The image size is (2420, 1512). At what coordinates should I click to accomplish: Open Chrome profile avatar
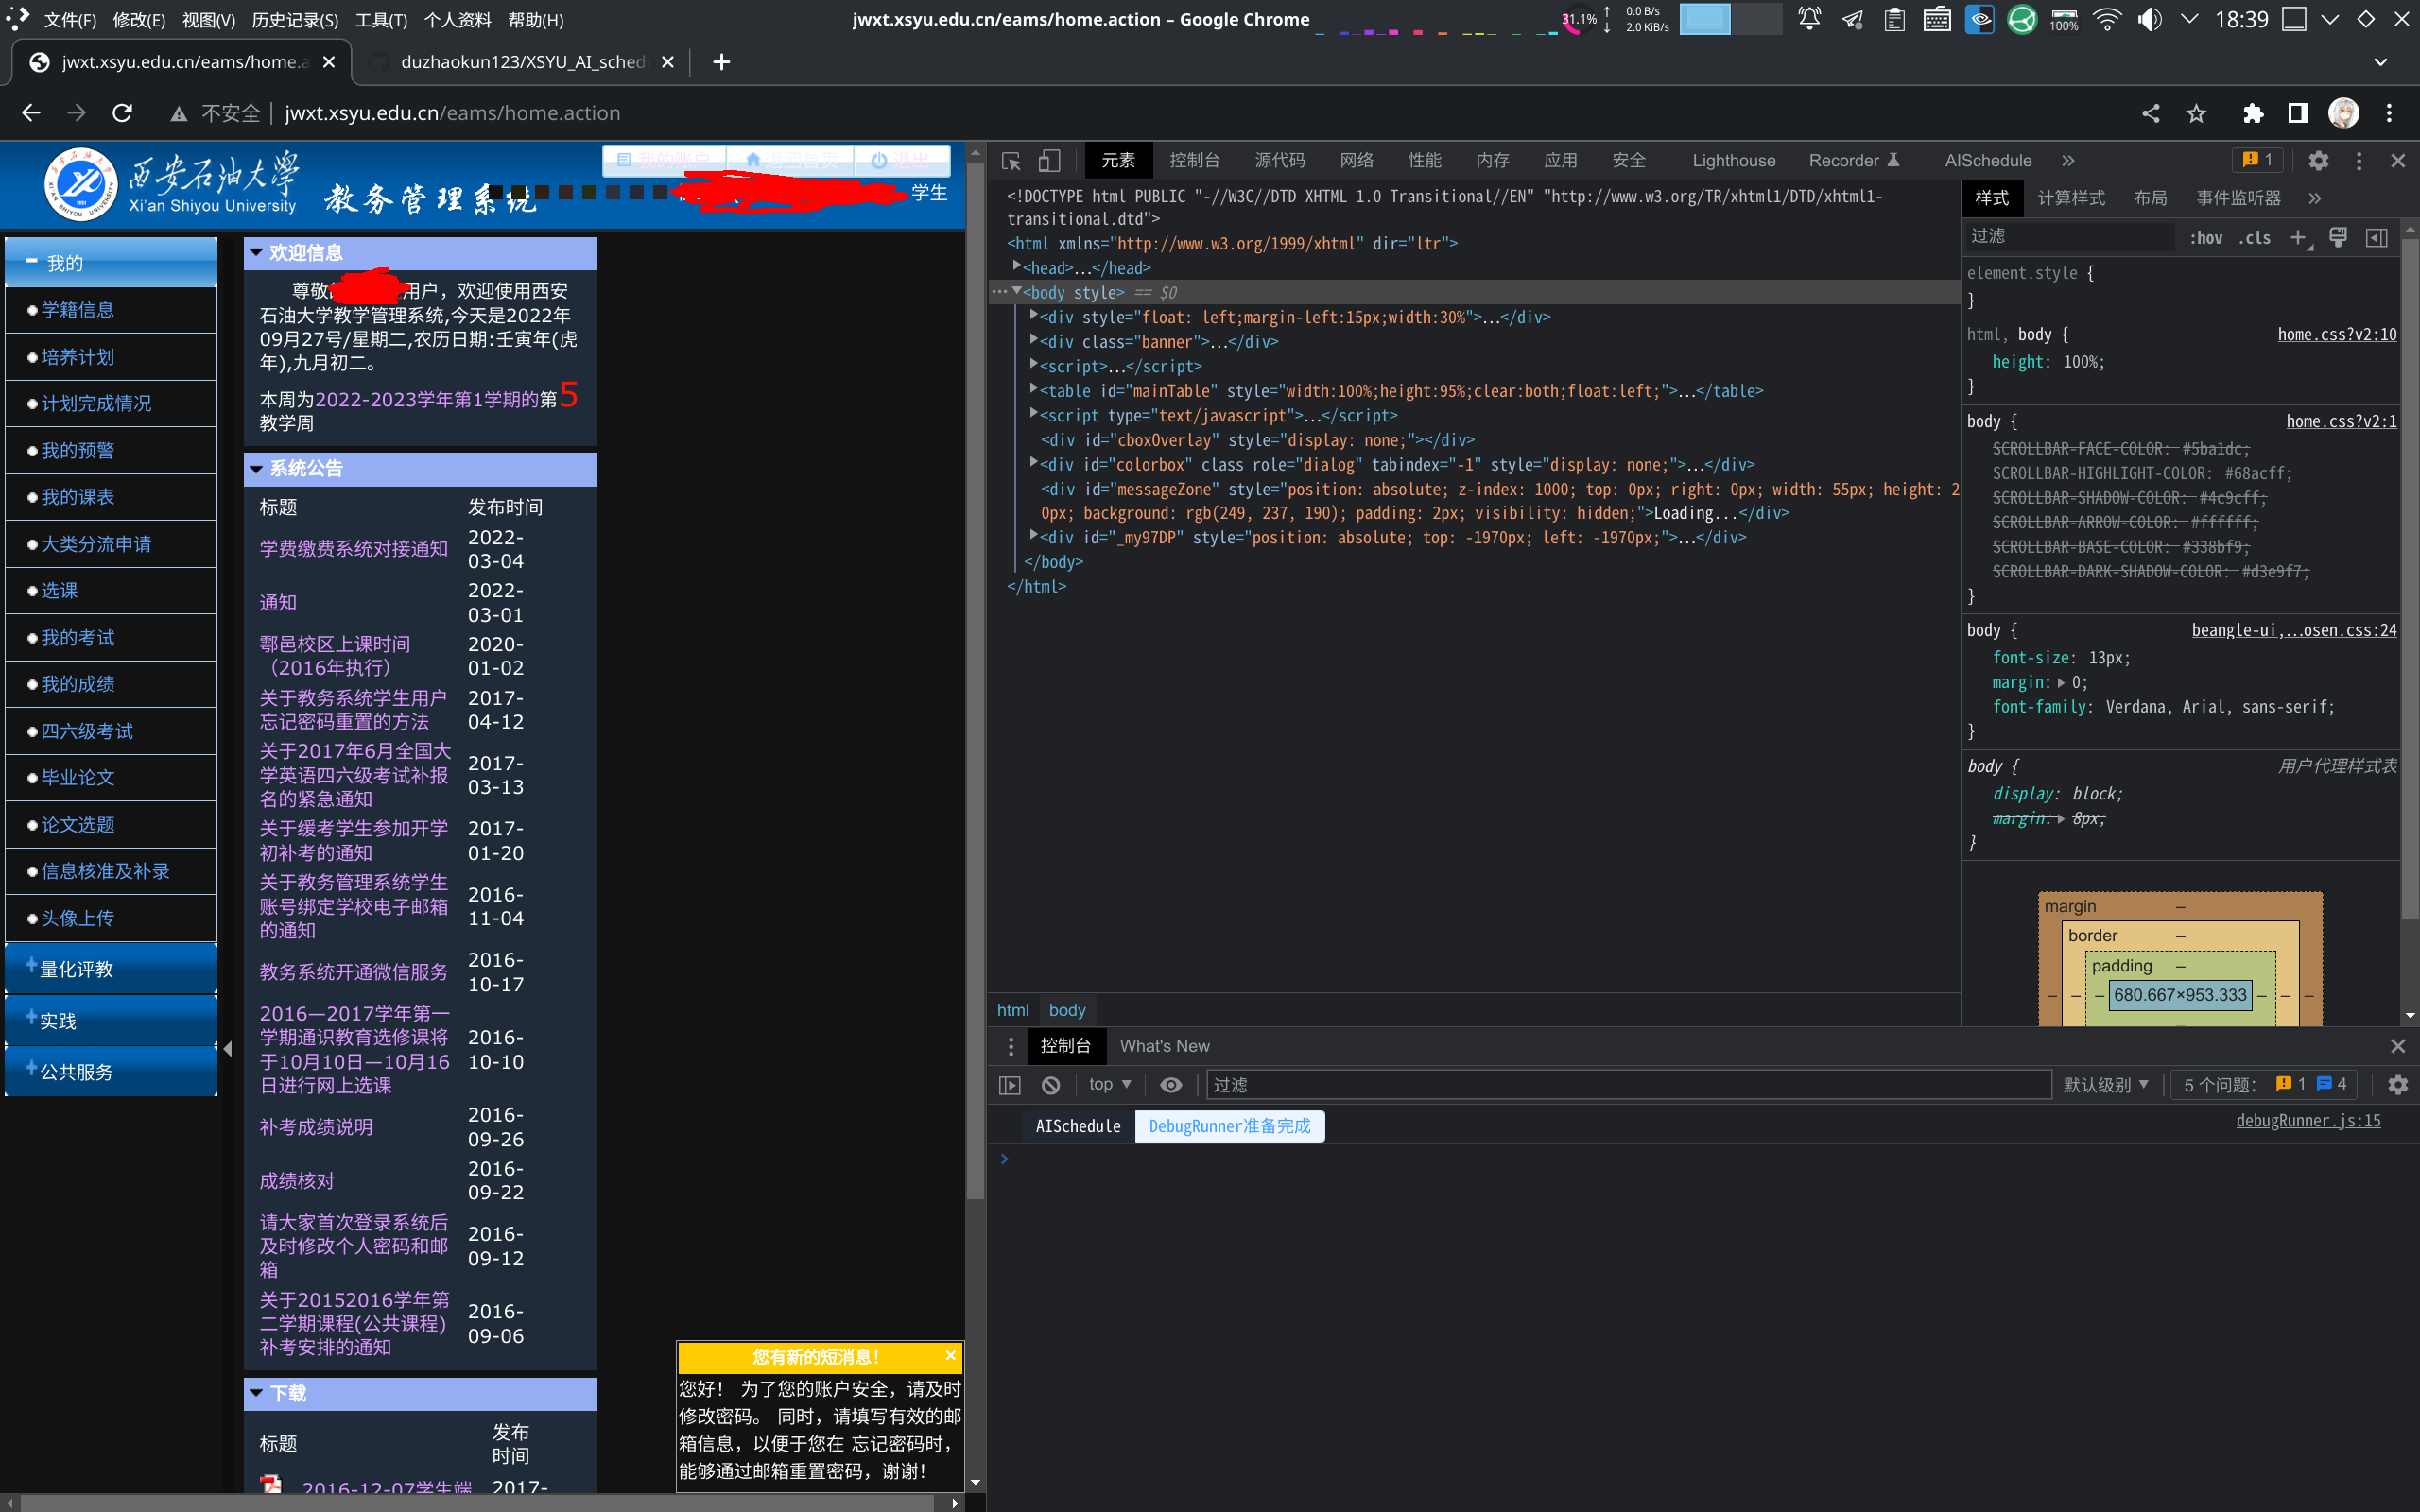click(x=2344, y=113)
